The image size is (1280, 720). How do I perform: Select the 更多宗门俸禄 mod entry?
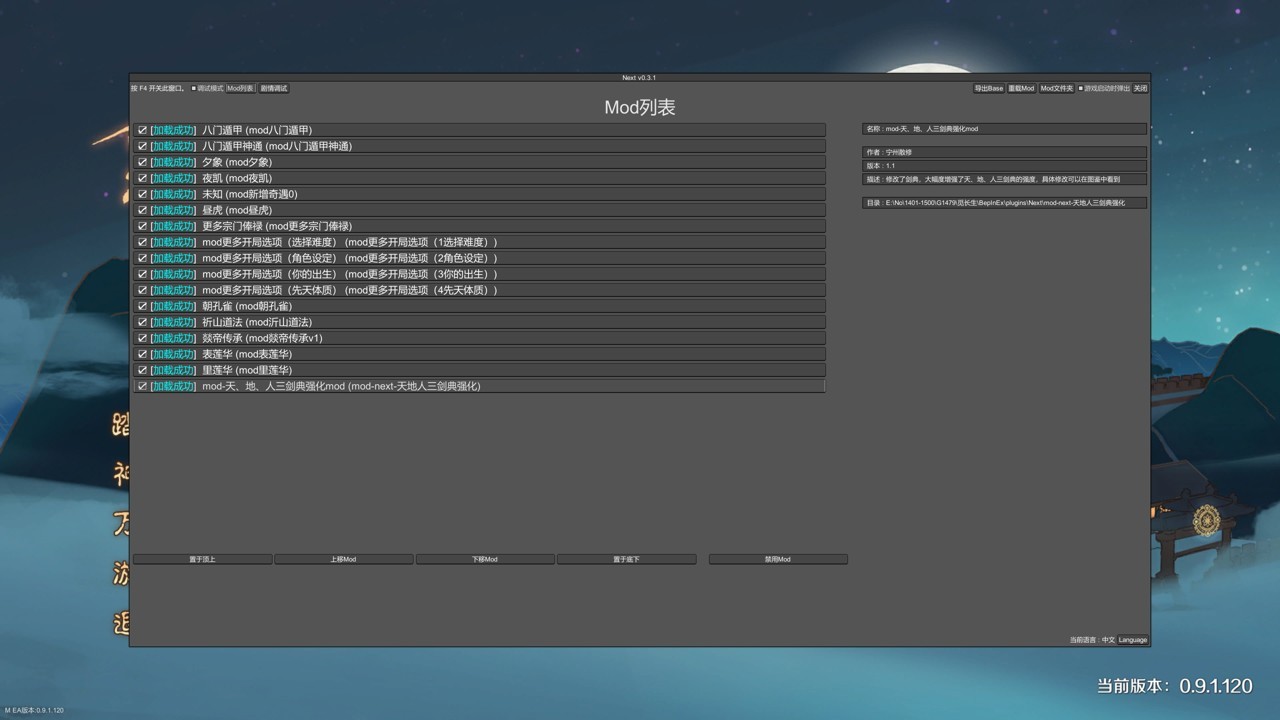pos(480,226)
